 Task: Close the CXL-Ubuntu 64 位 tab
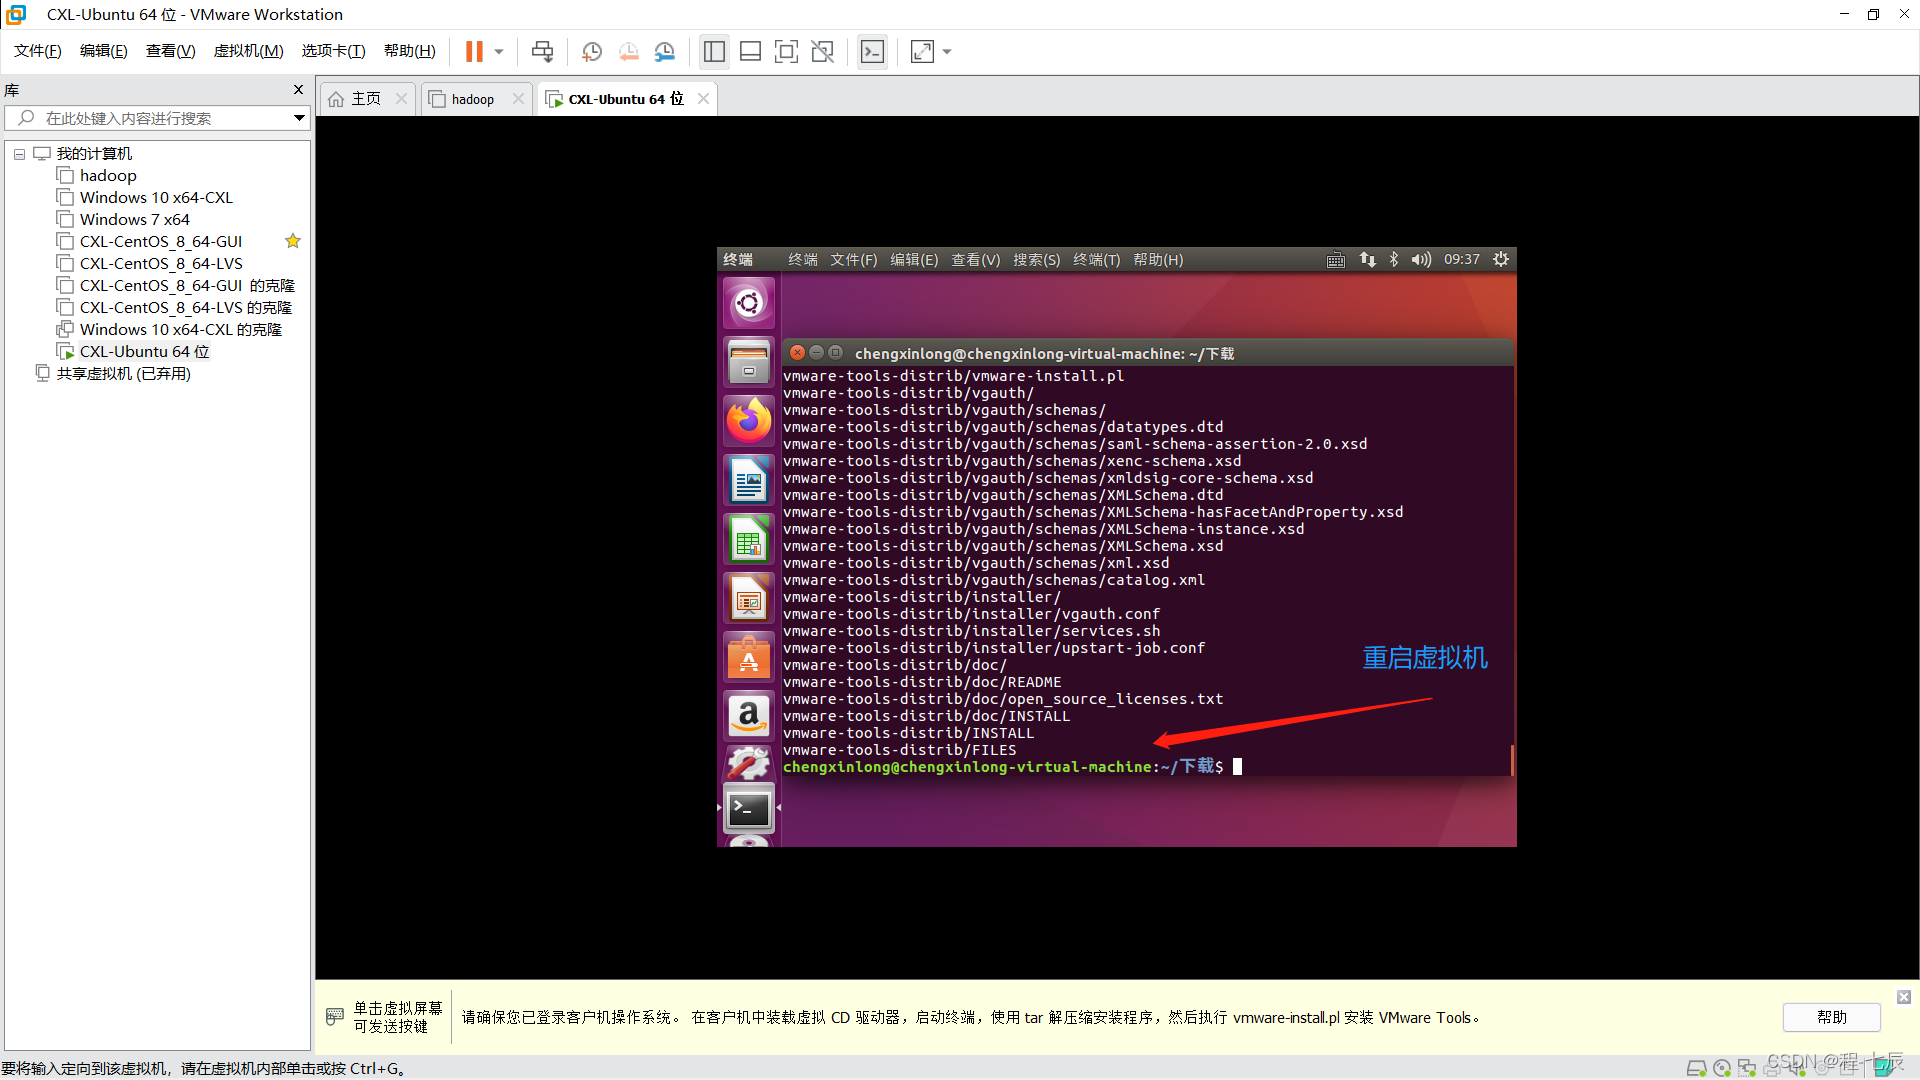click(x=704, y=98)
